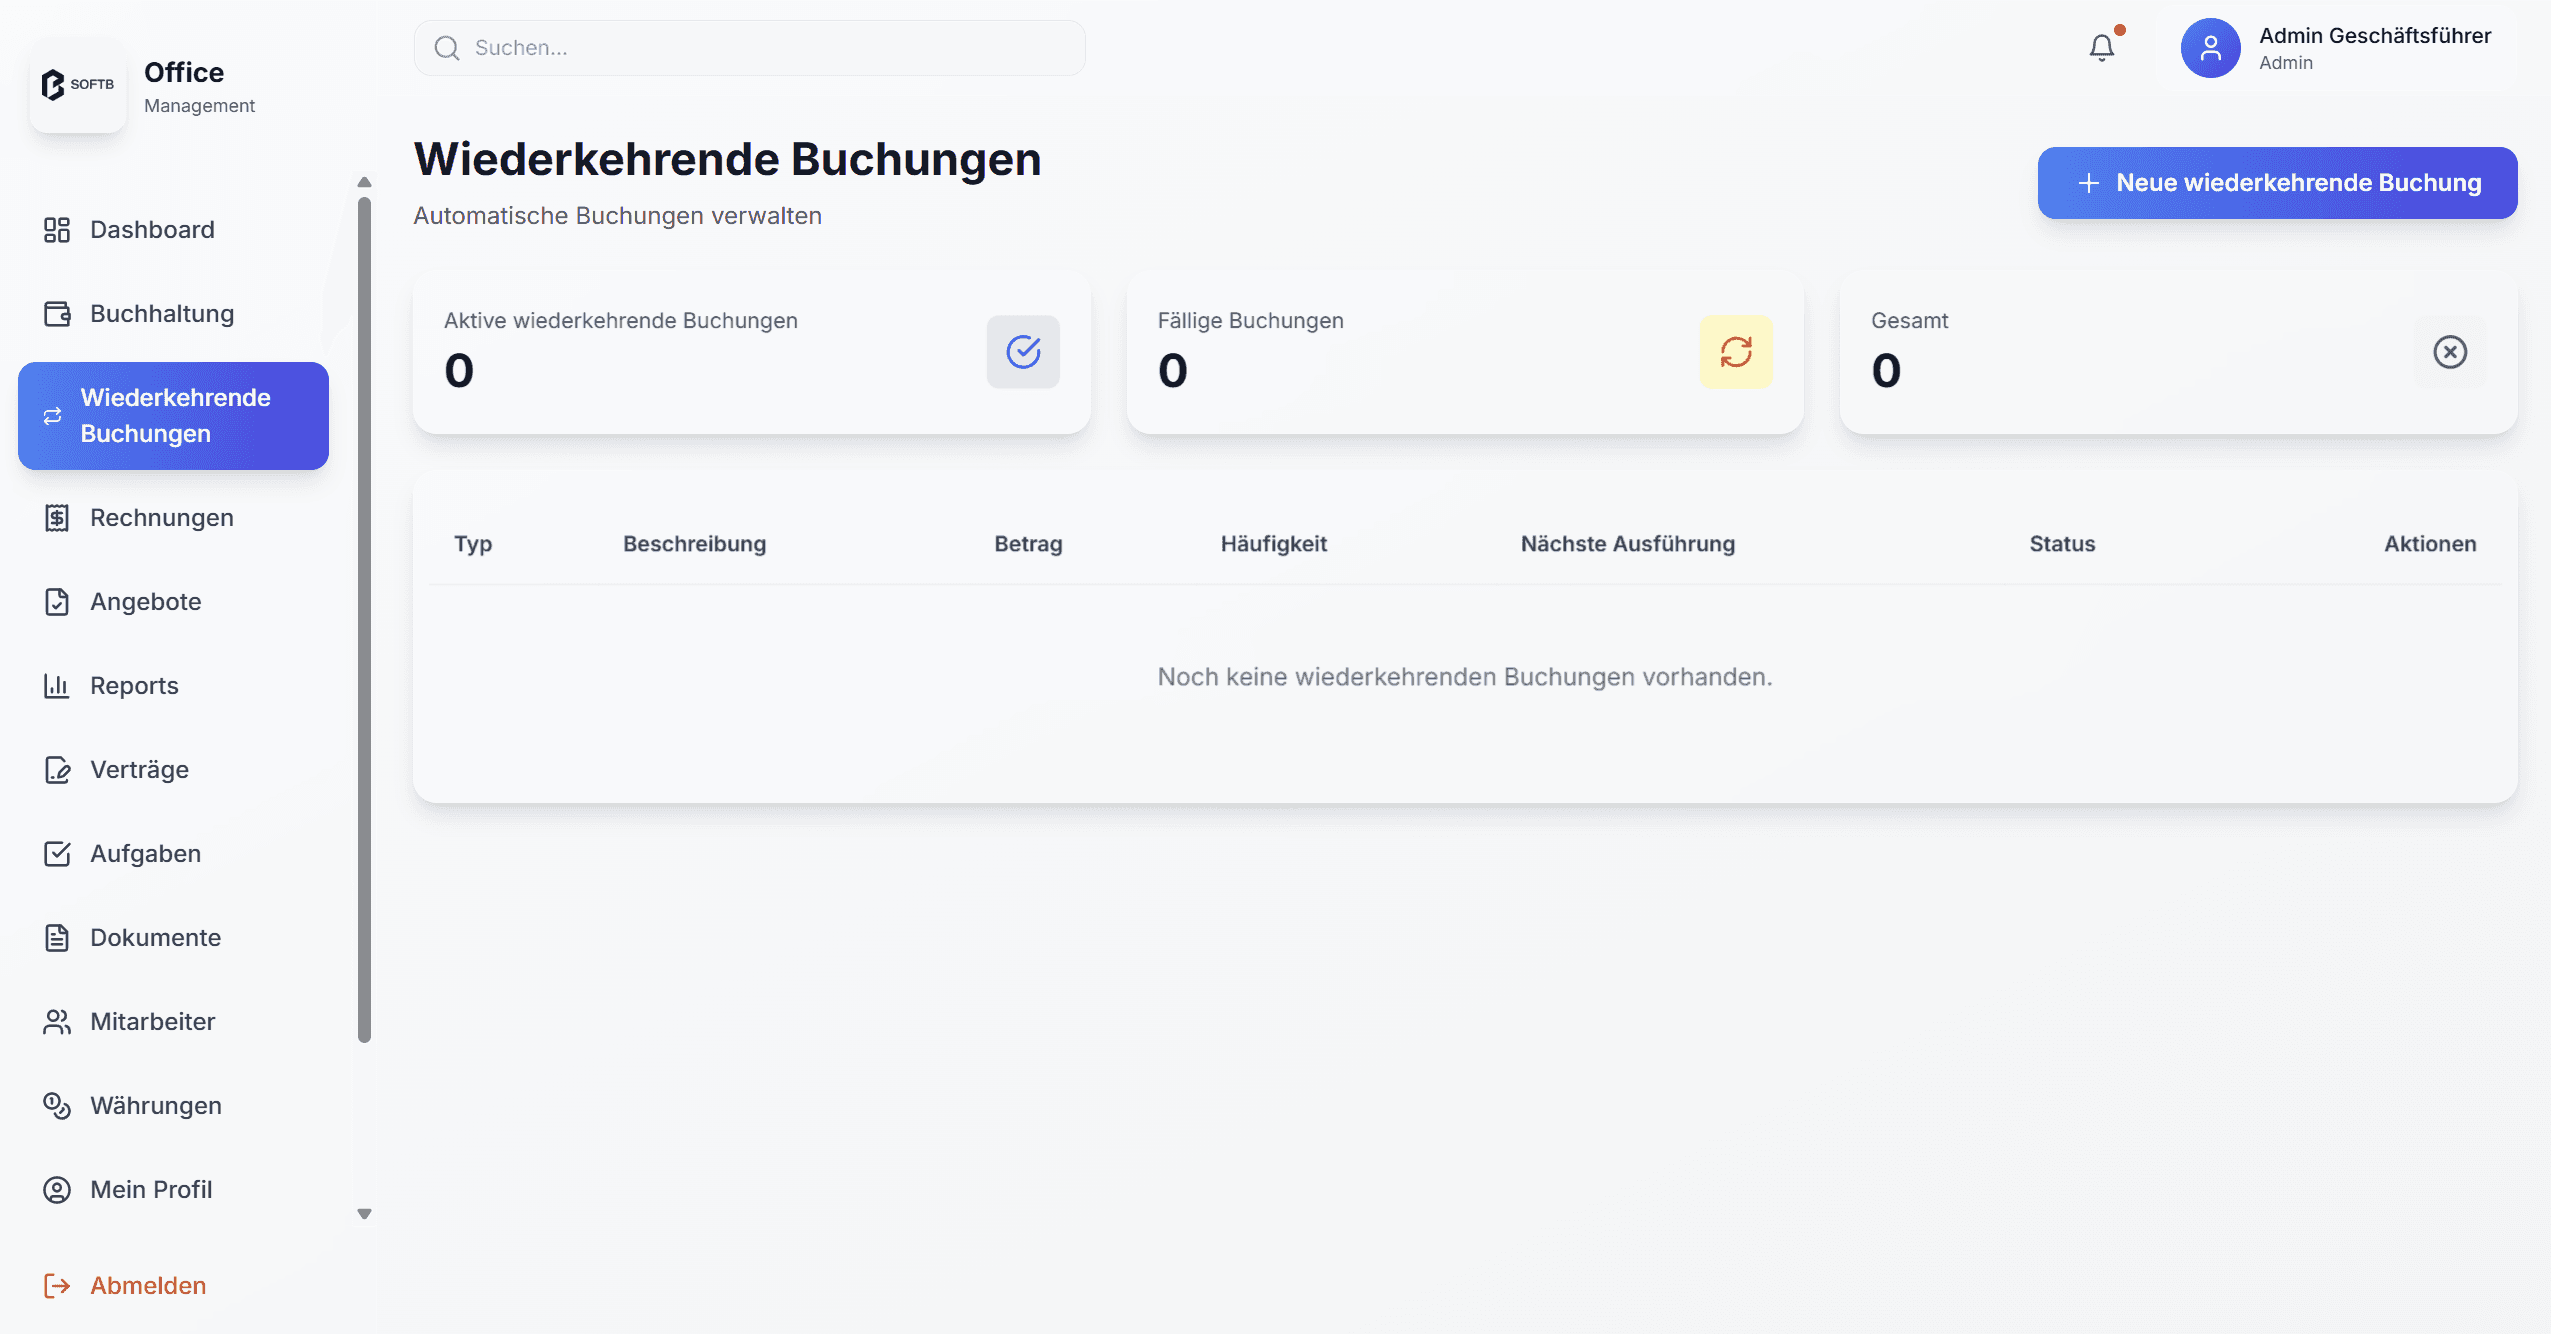The image size is (2551, 1334).
Task: Click the Softb logo in the sidebar
Action: coord(78,85)
